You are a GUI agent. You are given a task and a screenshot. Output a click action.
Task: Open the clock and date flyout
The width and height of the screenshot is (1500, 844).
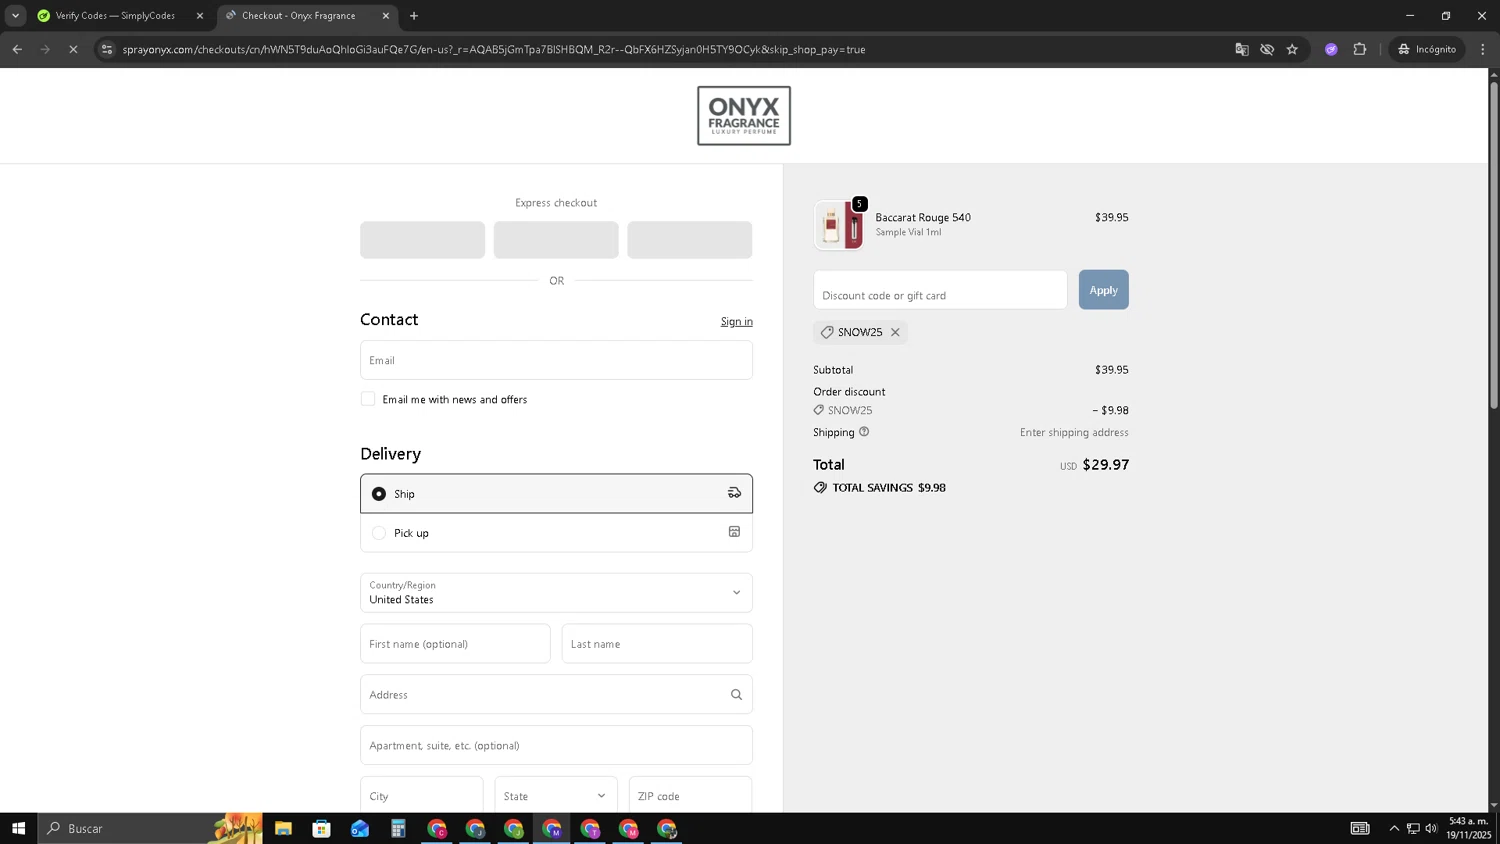(x=1468, y=828)
